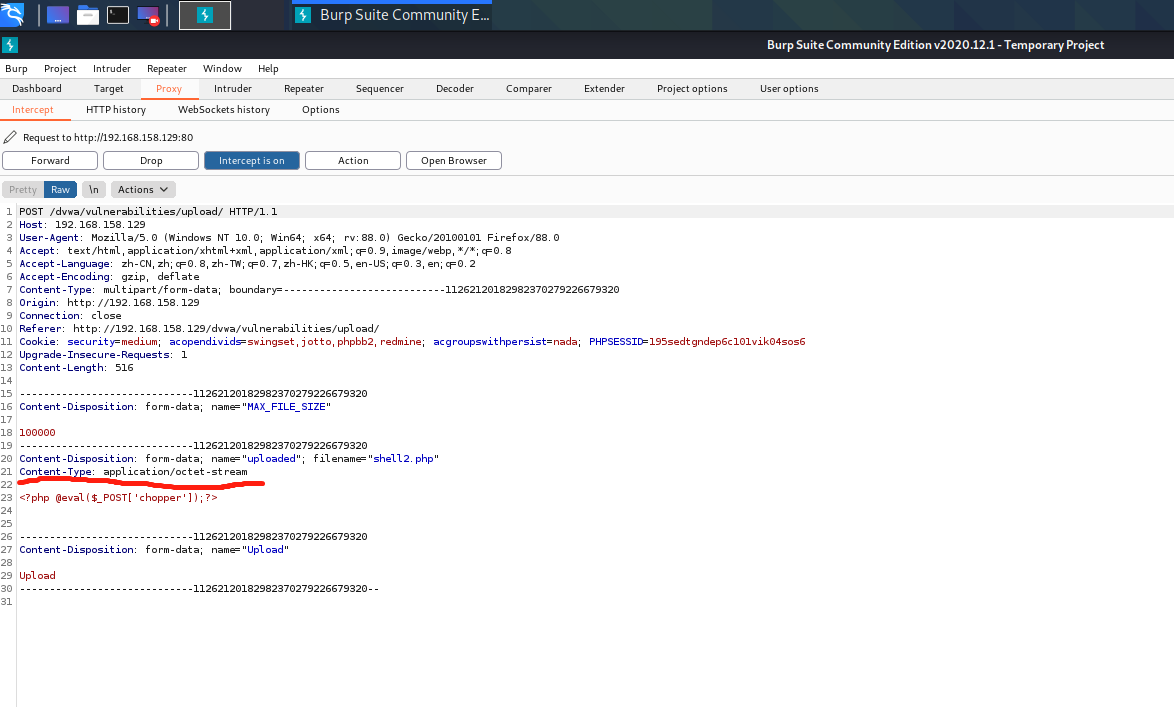Select the Intercept sub-tab
This screenshot has width=1174, height=707.
[x=33, y=109]
